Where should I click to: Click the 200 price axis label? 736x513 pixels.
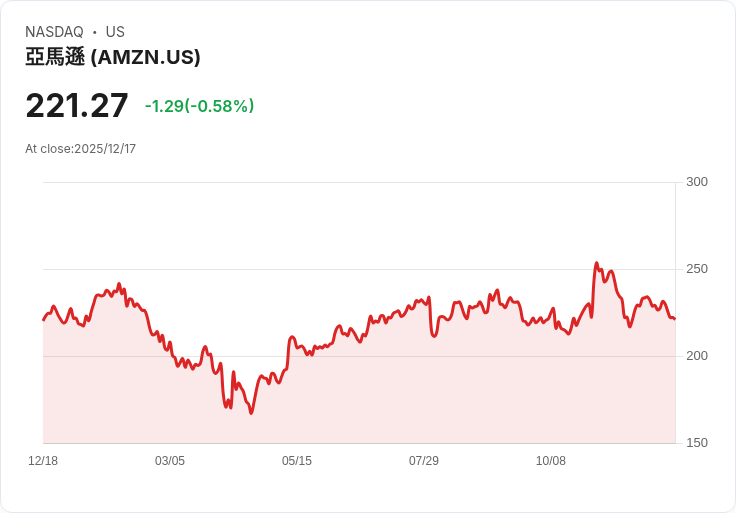697,356
